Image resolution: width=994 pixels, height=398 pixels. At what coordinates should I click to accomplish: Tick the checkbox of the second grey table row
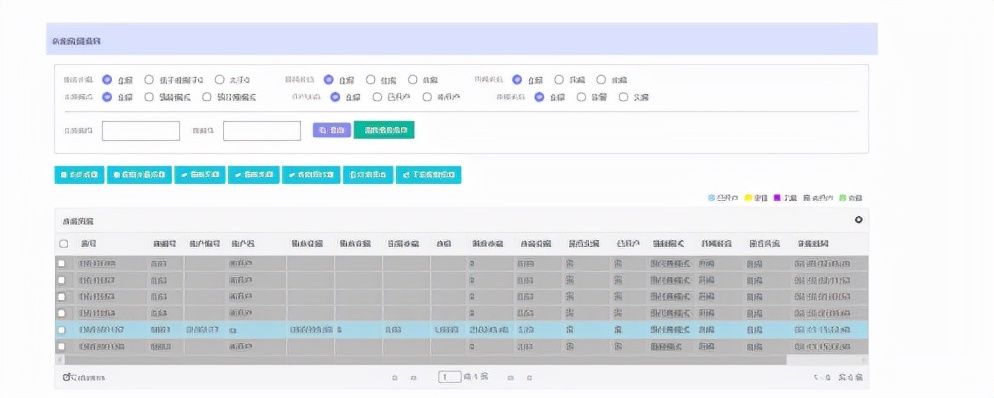pyautogui.click(x=61, y=279)
